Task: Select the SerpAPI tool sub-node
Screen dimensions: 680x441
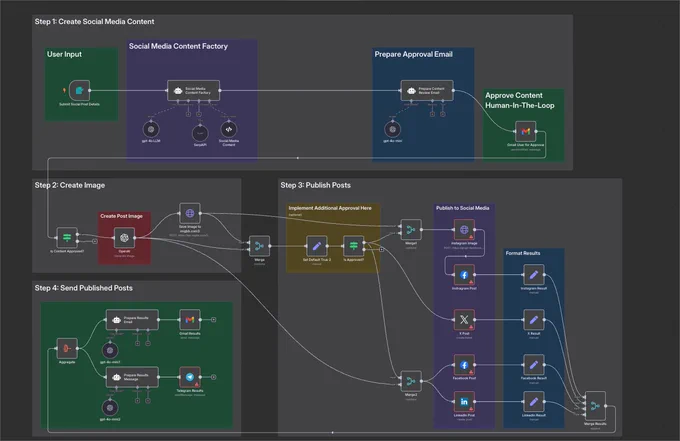Action: coord(200,133)
